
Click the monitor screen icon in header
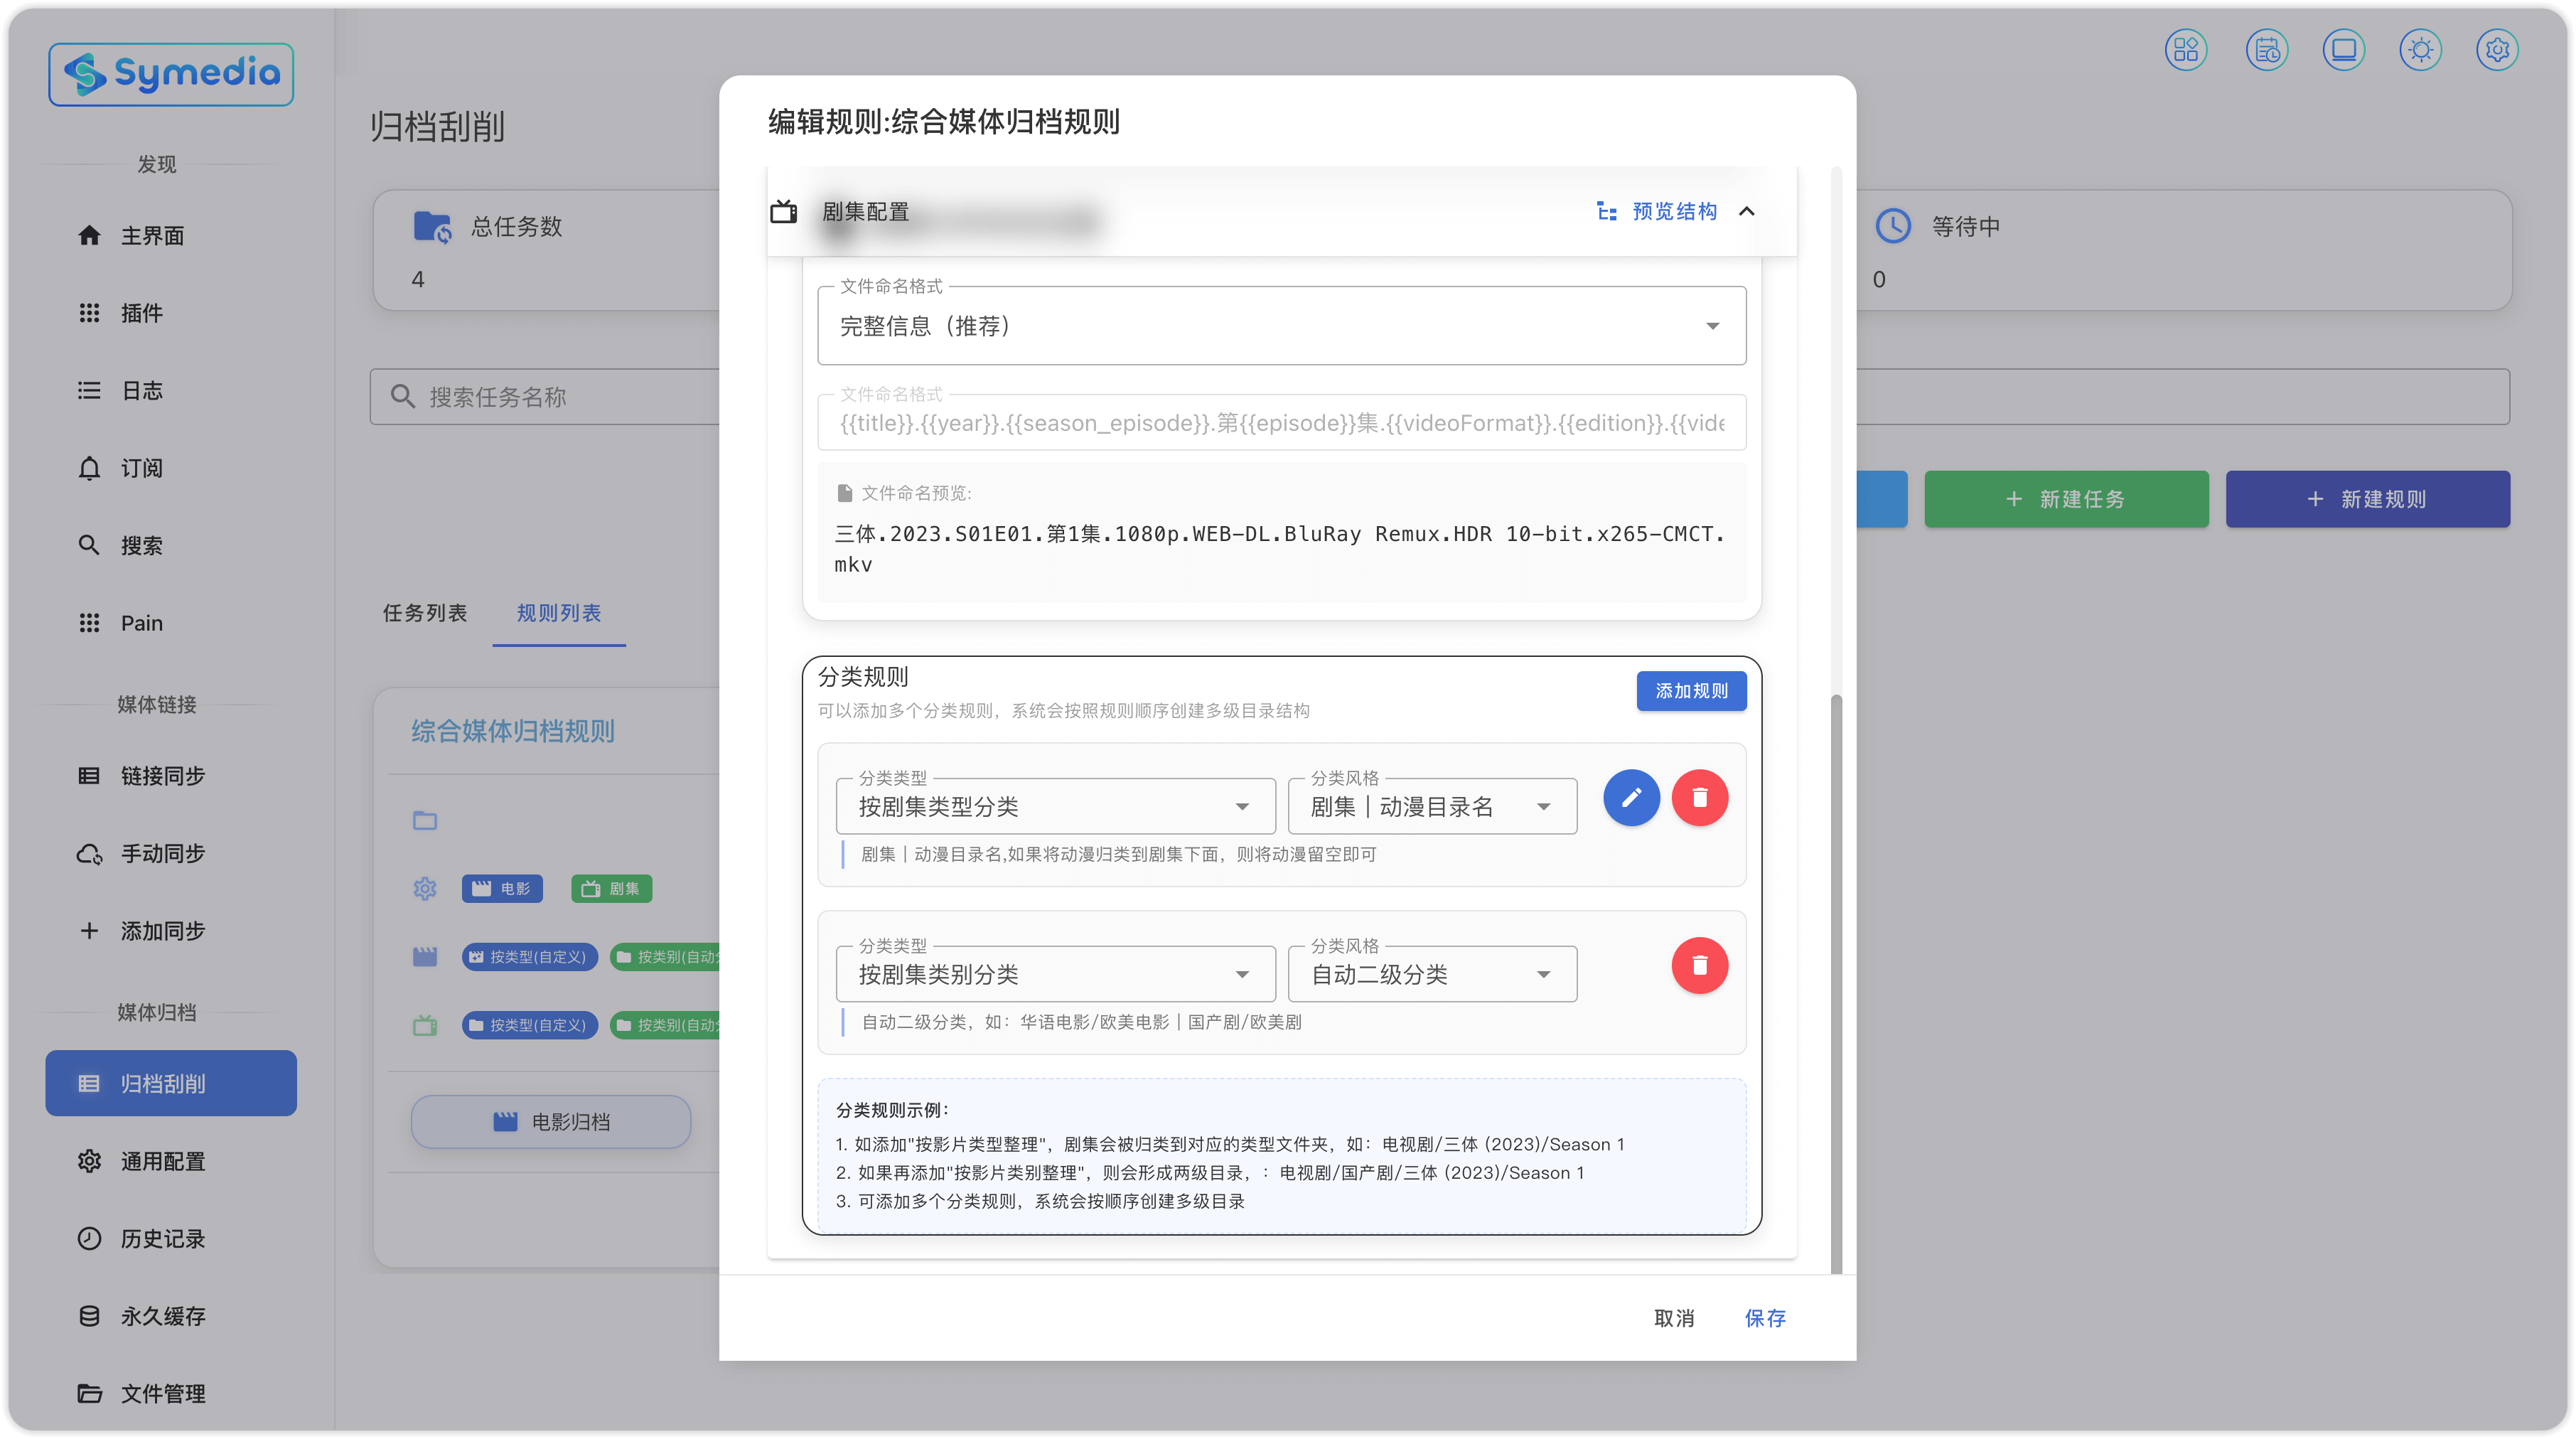click(x=2343, y=50)
